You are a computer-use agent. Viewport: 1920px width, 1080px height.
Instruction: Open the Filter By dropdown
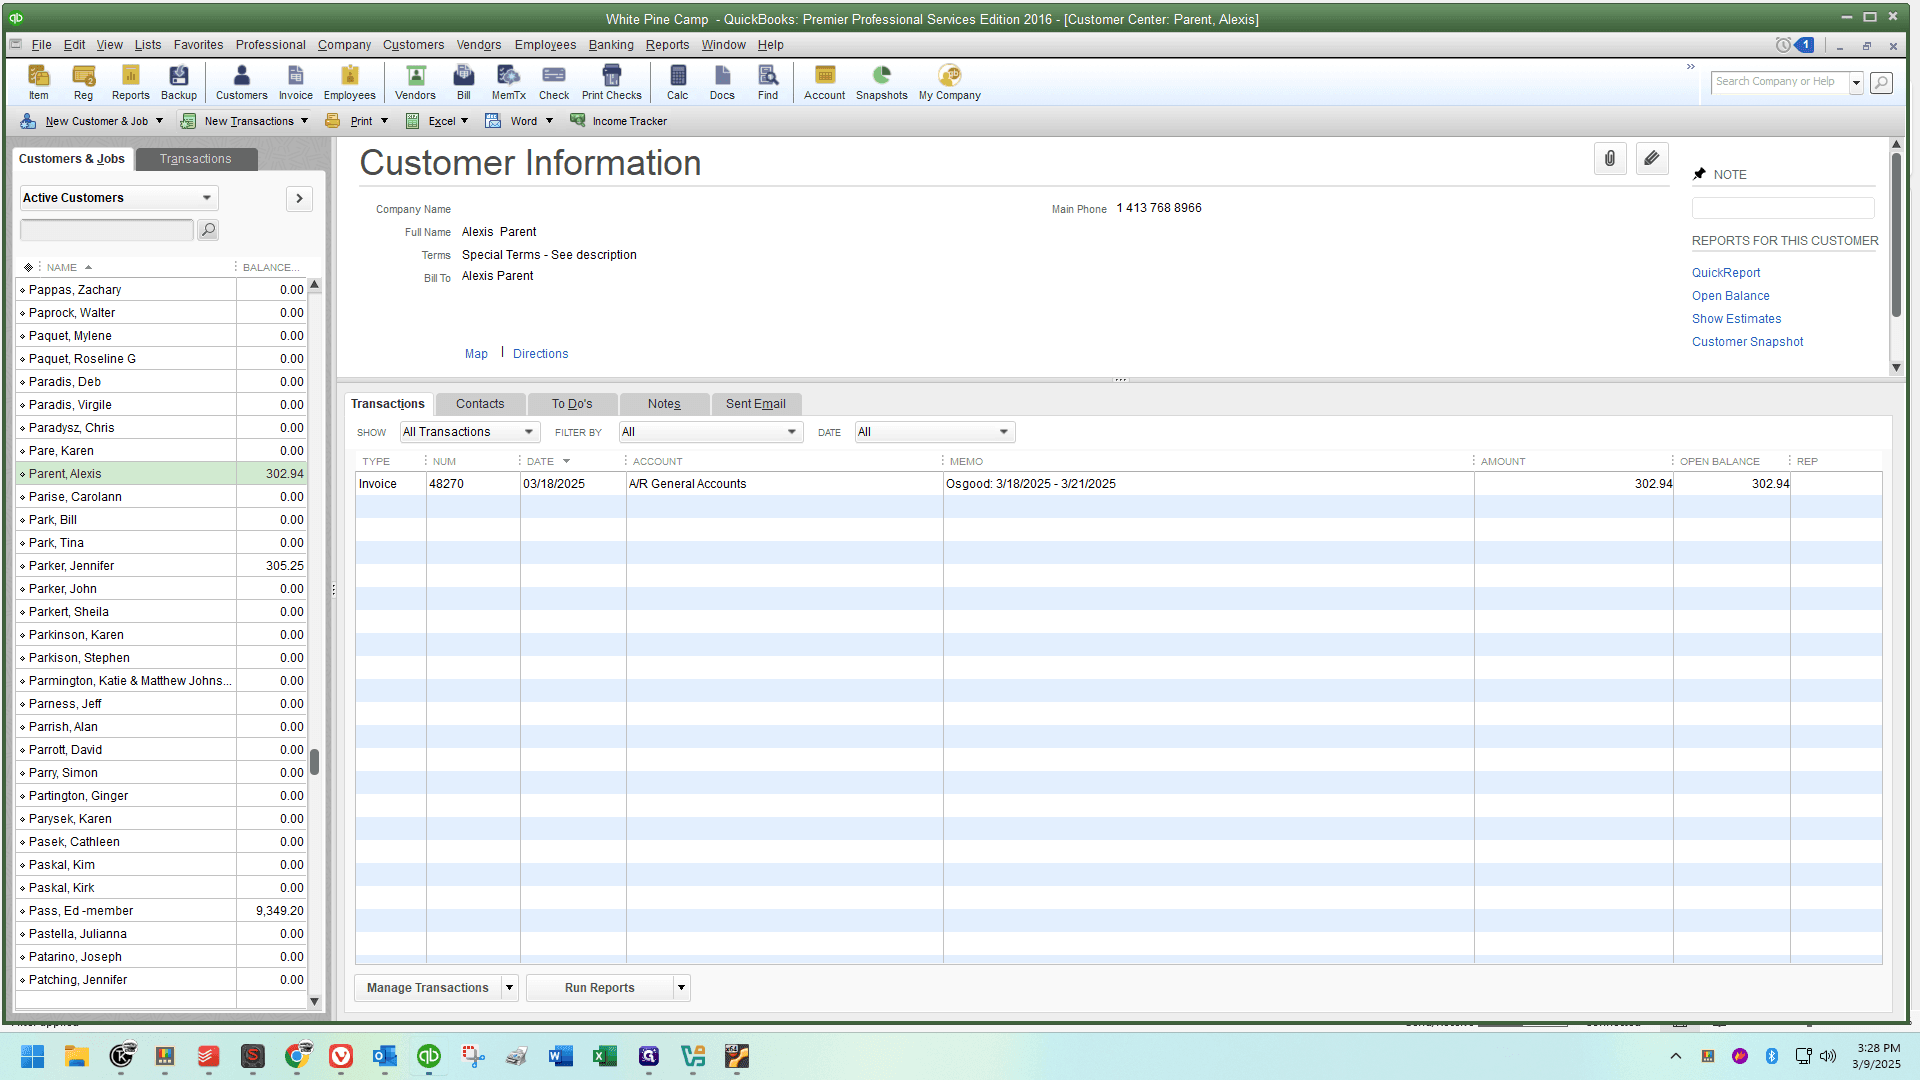711,432
